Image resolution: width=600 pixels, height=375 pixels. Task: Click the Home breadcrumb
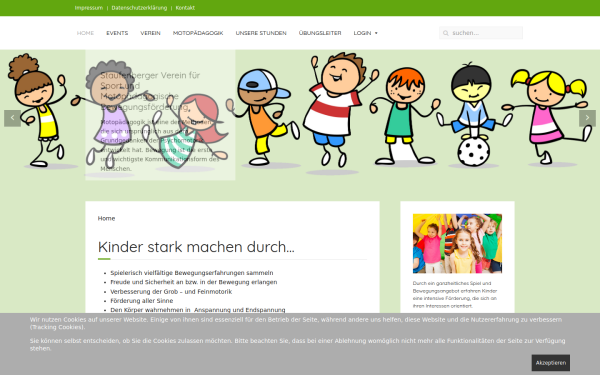[x=106, y=218]
